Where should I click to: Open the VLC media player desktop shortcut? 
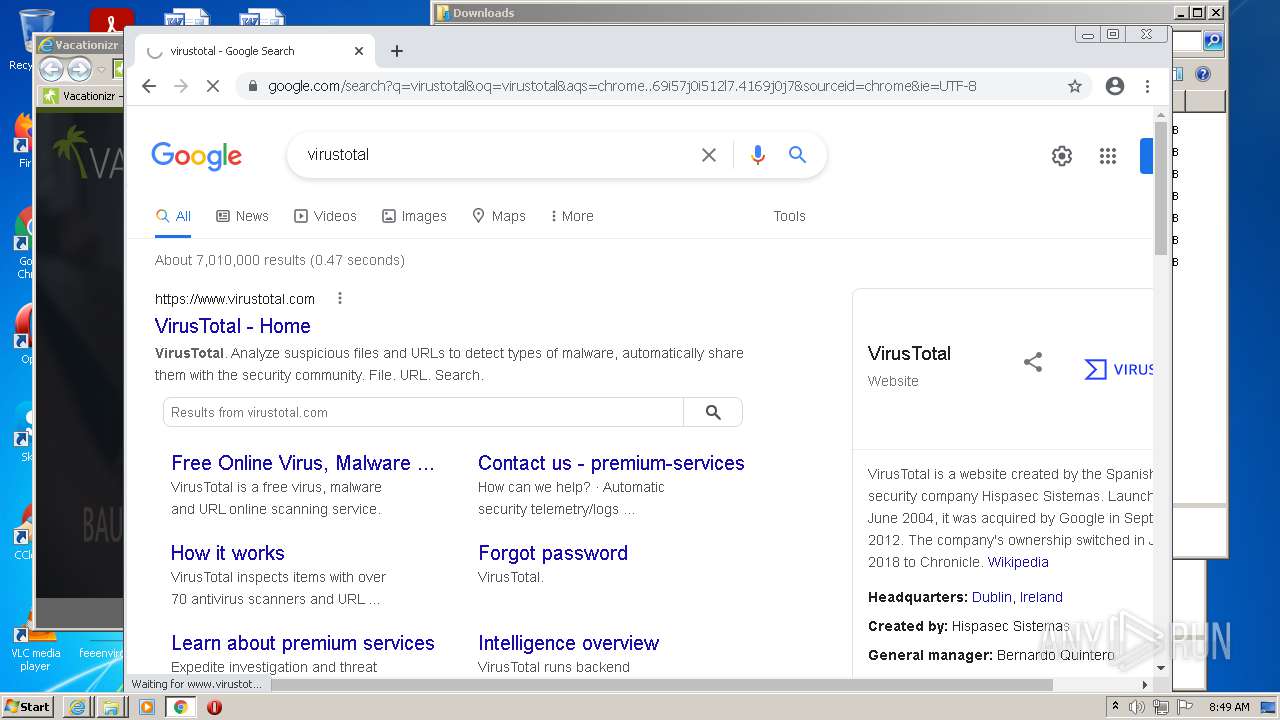[x=35, y=645]
